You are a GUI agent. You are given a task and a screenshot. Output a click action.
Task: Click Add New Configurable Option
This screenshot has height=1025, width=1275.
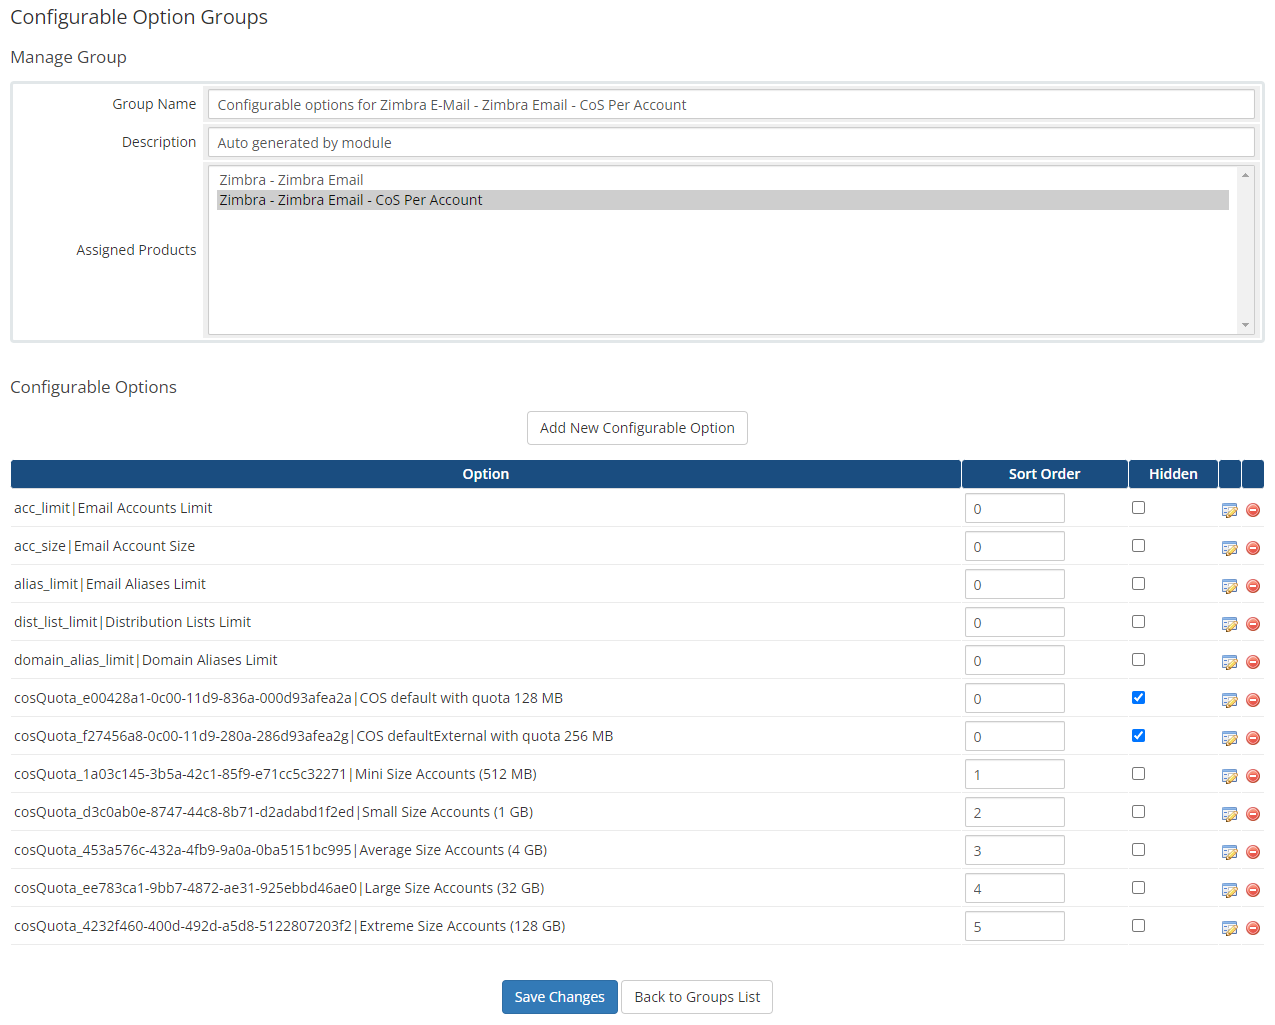point(637,427)
